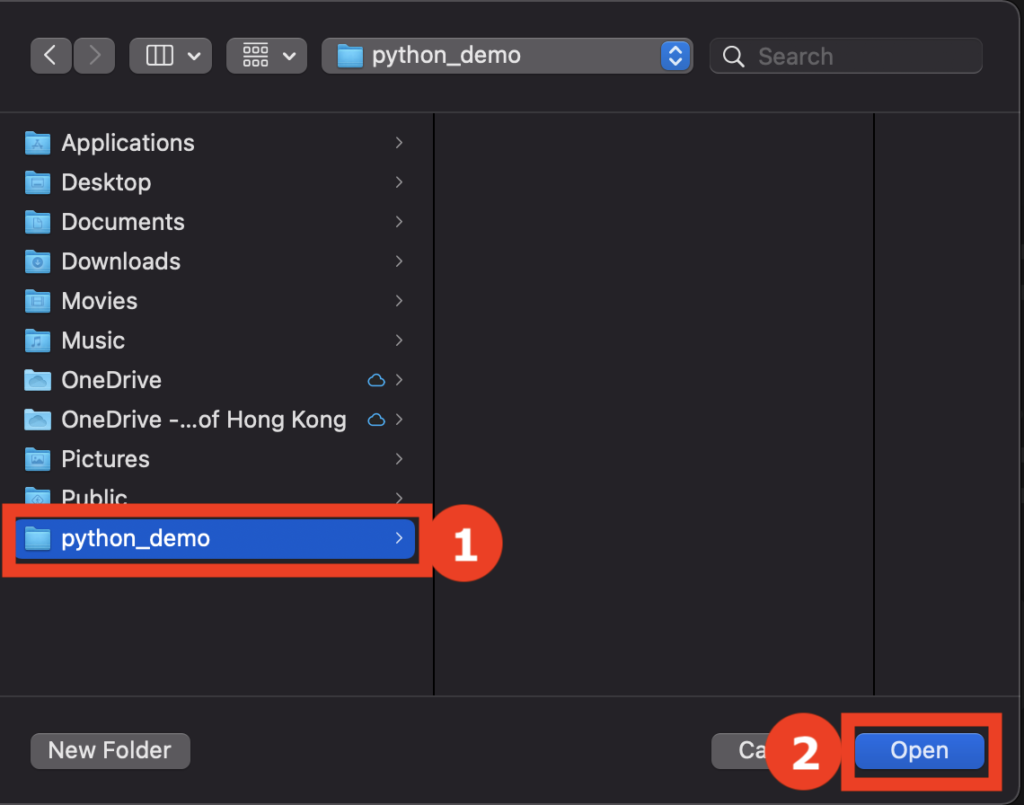Click the back navigation arrow

click(x=51, y=55)
